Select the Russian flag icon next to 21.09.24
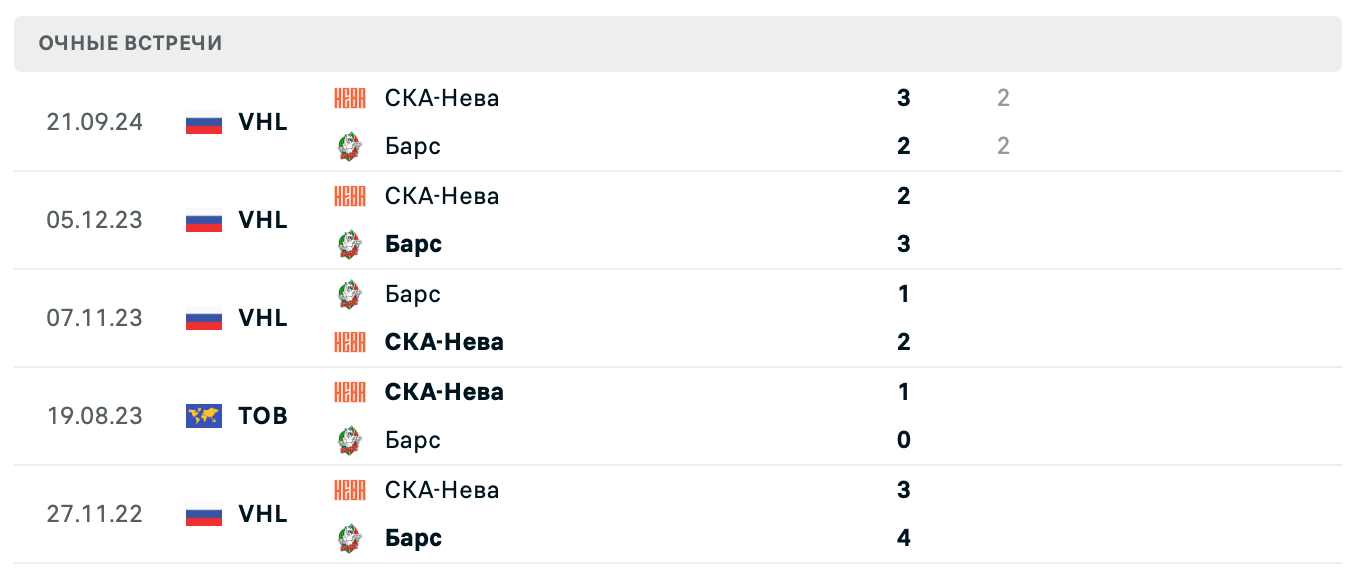Viewport: 1360px width, 586px height. pyautogui.click(x=203, y=122)
